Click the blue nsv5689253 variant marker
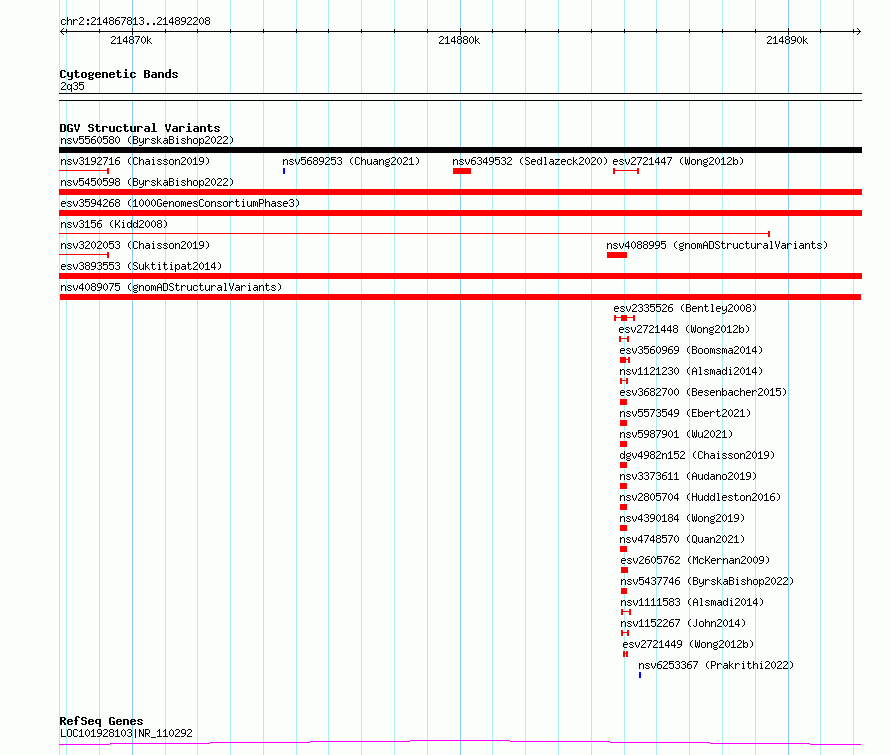Screen dimensions: 890x755 284,171
